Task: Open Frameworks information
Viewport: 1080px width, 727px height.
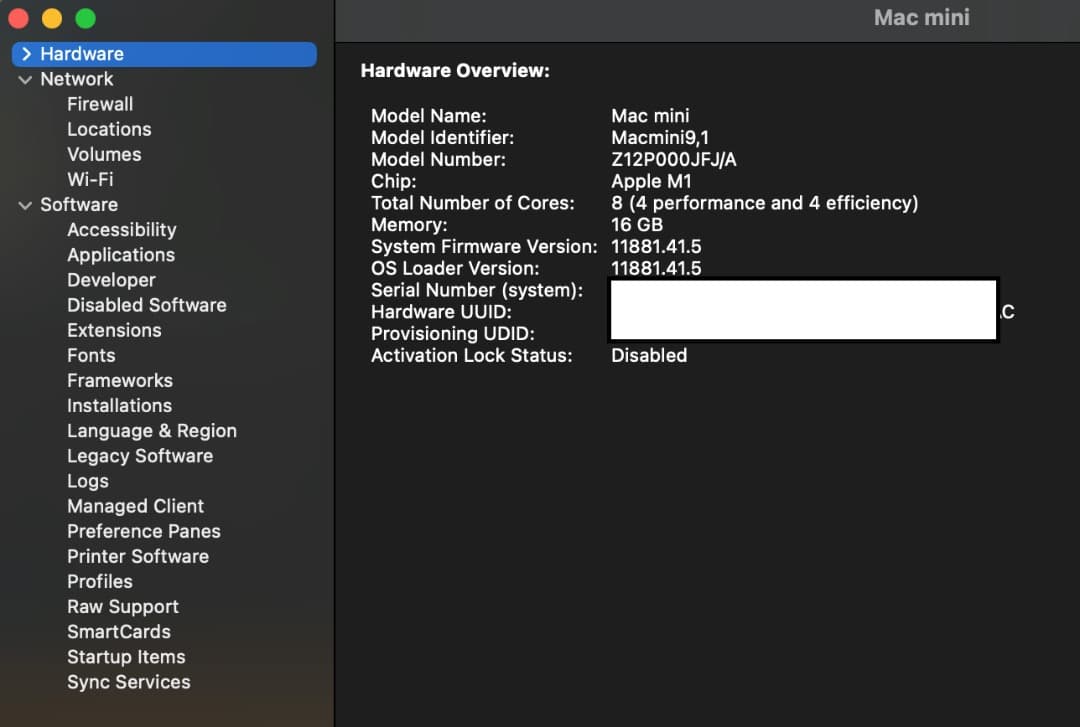Action: click(120, 380)
